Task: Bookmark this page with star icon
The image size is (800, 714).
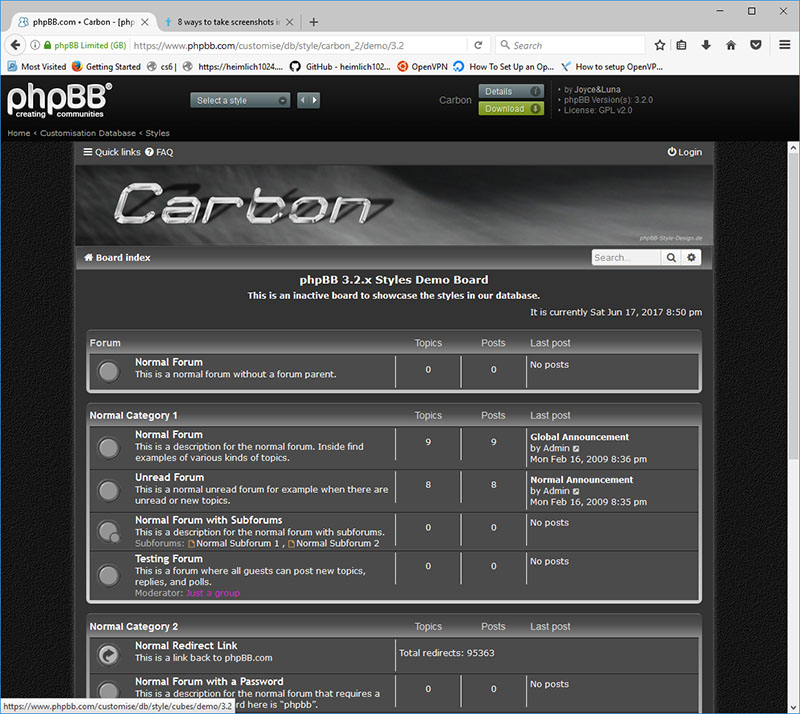Action: coord(659,45)
